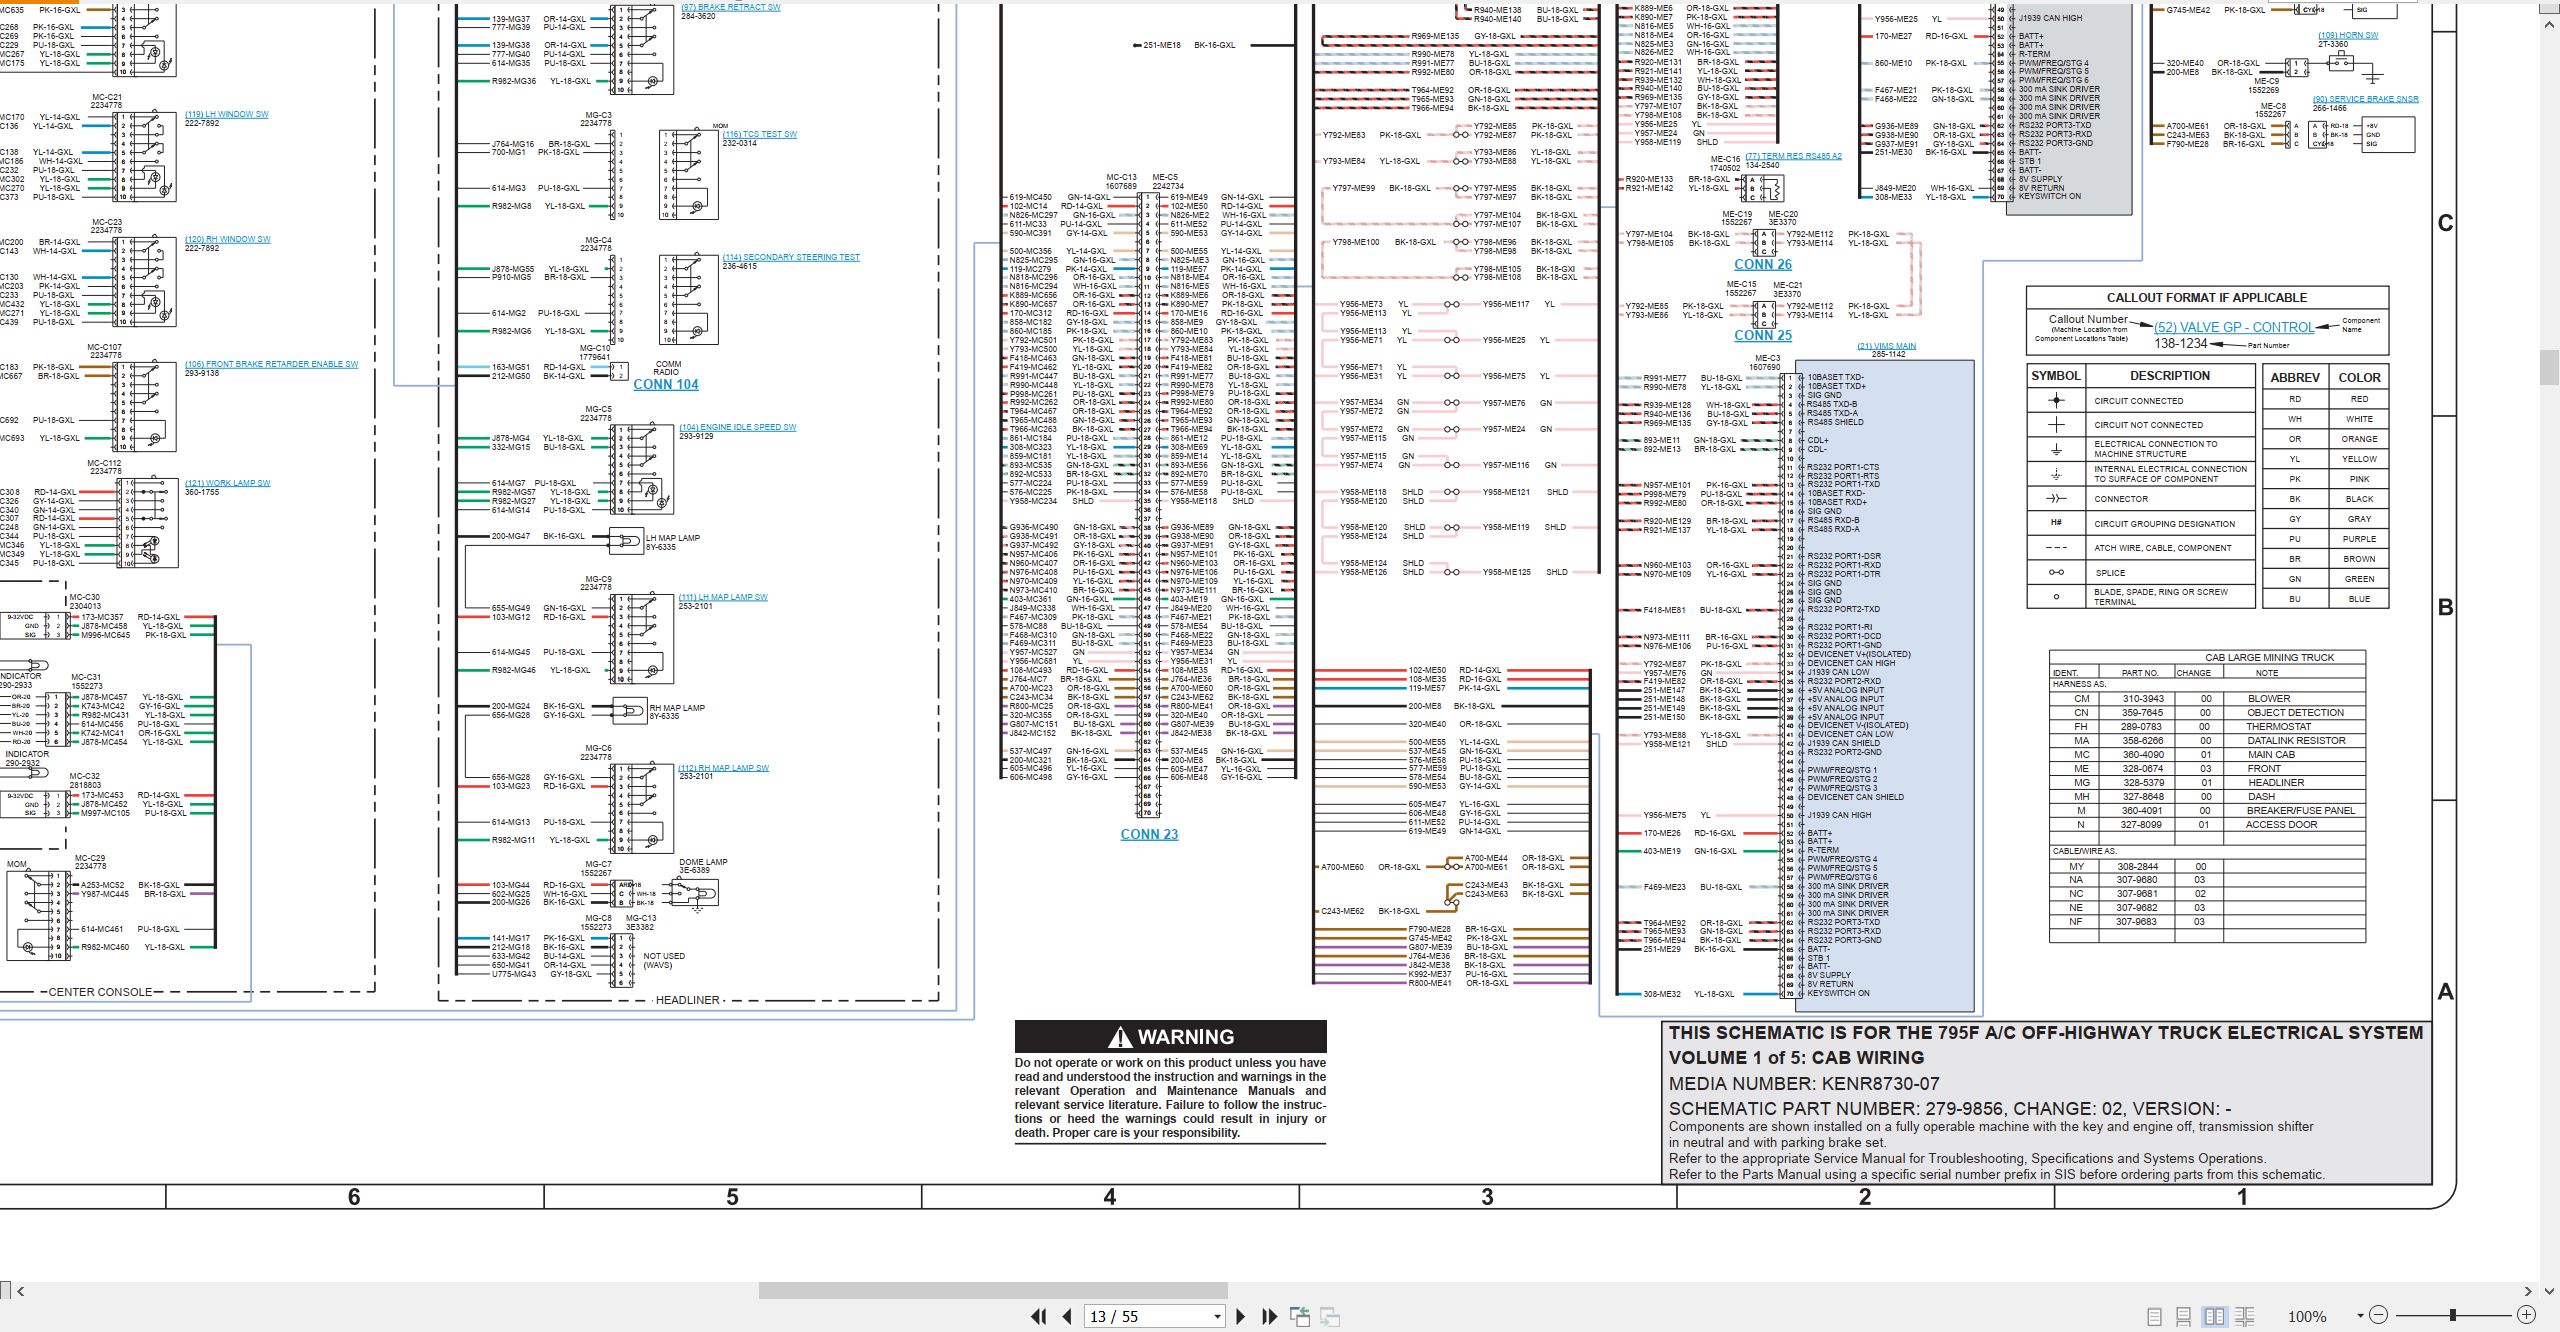Open the page number dropdown
Screen dimensions: 2560x1332
coord(1217,1316)
